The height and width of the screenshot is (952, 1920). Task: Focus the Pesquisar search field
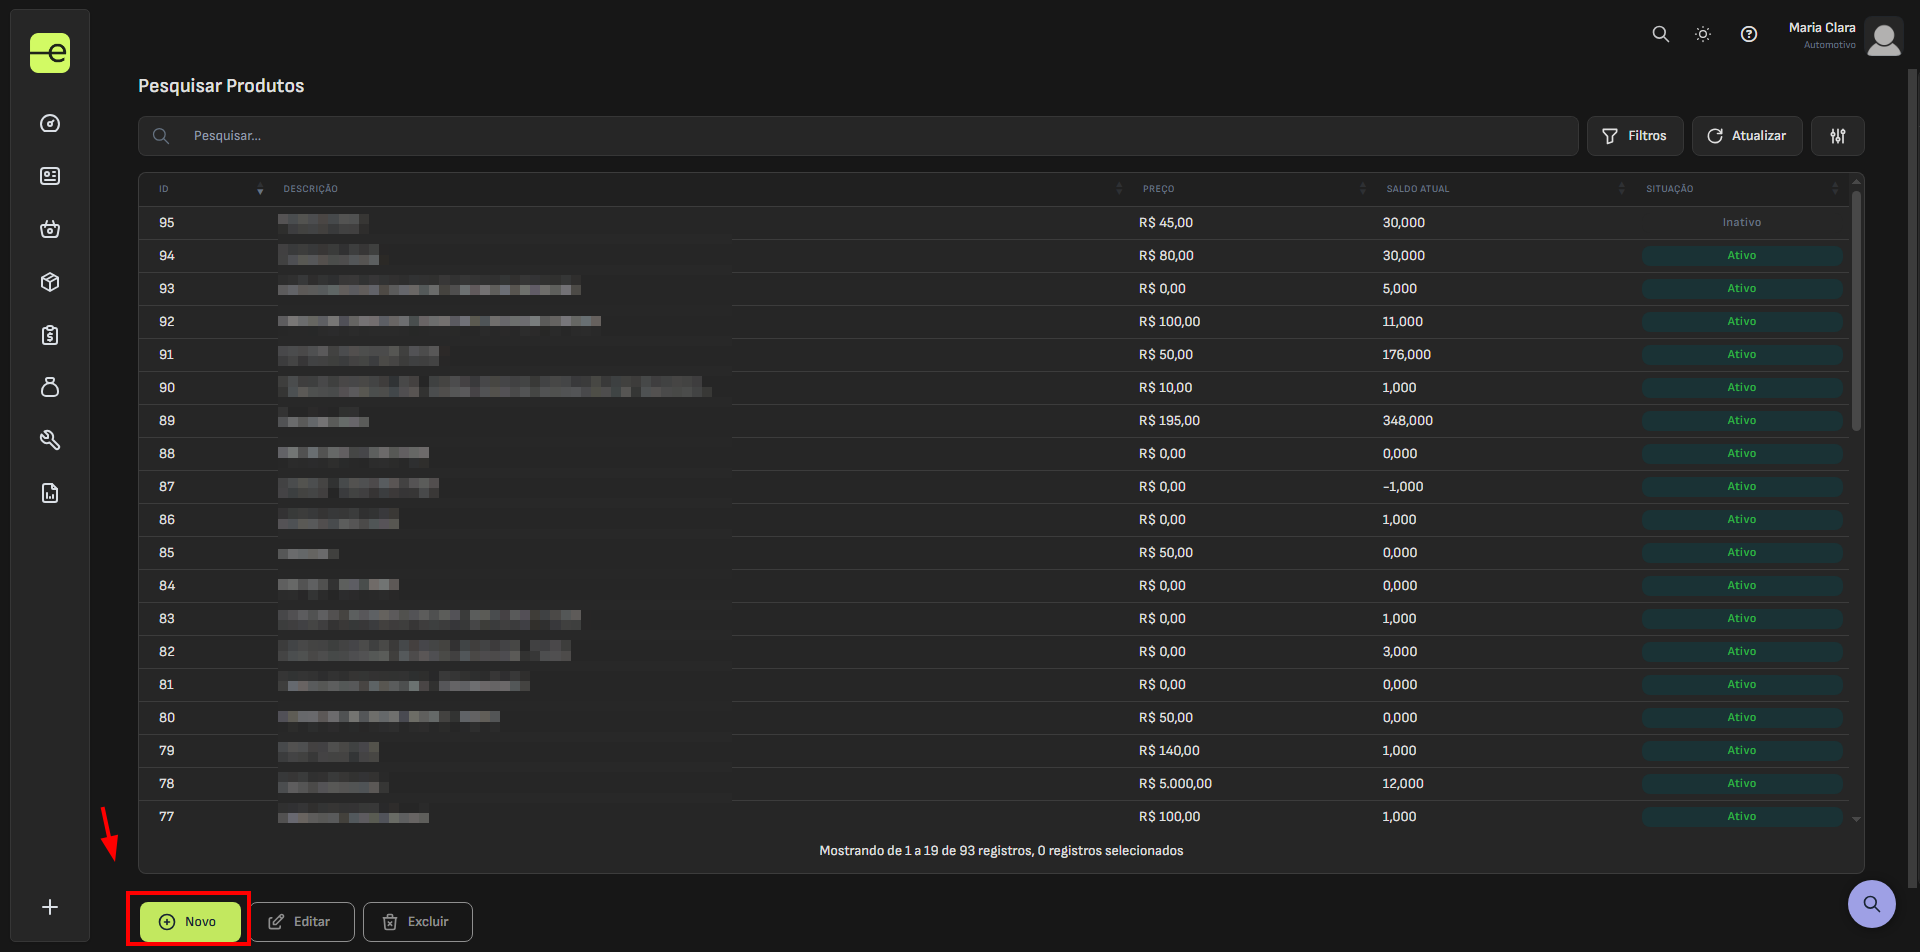[x=858, y=136]
